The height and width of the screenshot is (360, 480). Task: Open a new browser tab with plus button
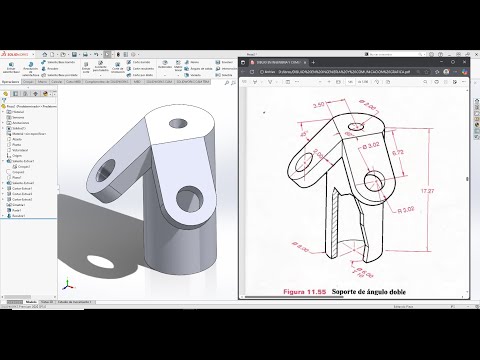(x=313, y=62)
